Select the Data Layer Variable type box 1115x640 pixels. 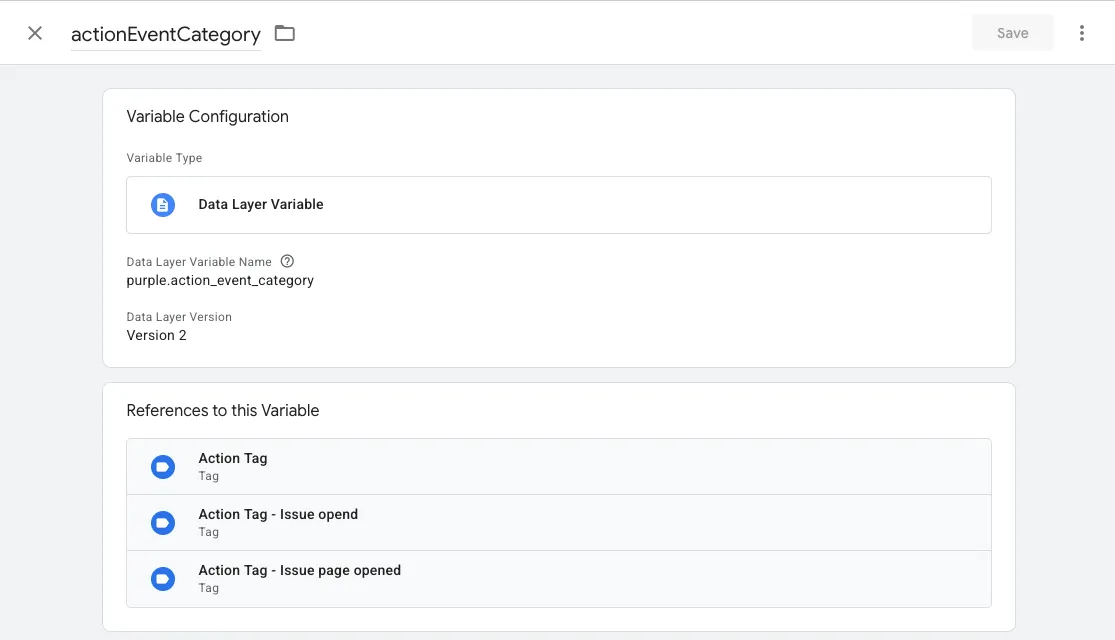pyautogui.click(x=559, y=205)
